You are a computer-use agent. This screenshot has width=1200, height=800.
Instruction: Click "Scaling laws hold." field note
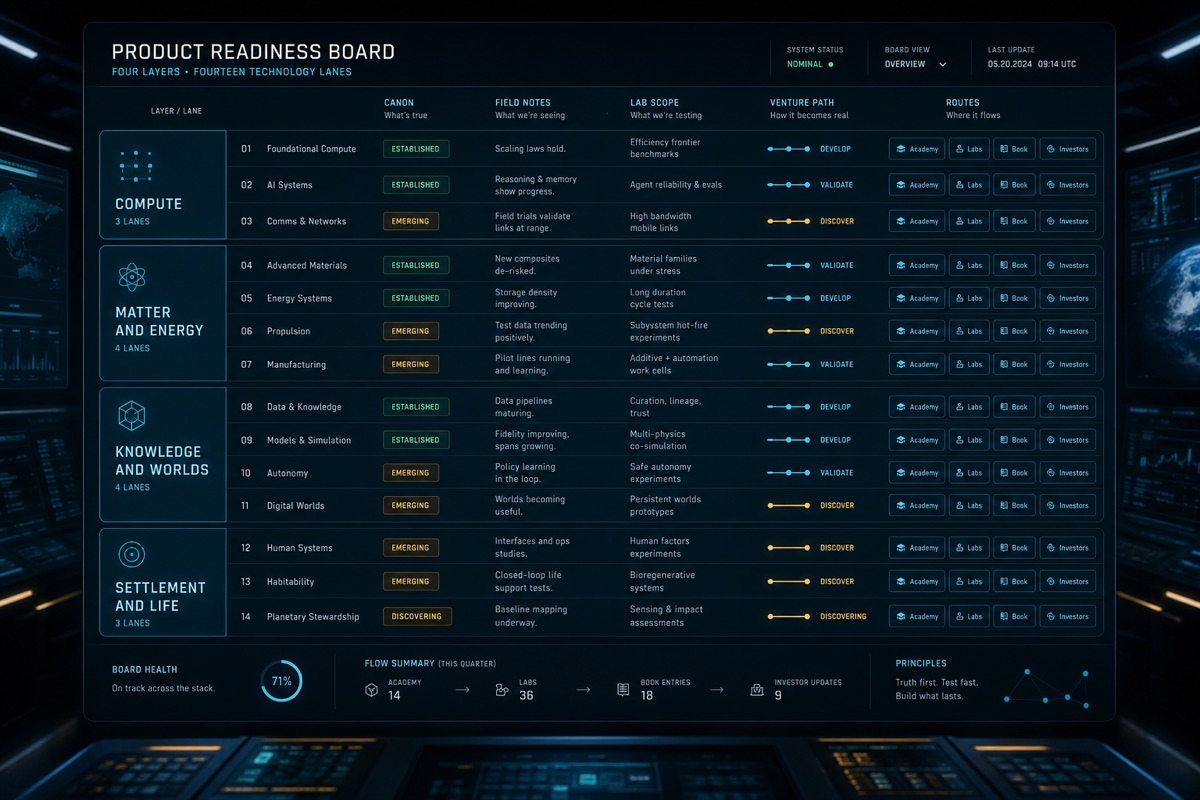click(x=530, y=149)
